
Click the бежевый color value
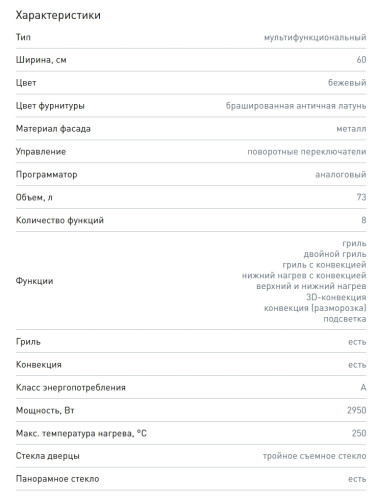(347, 83)
